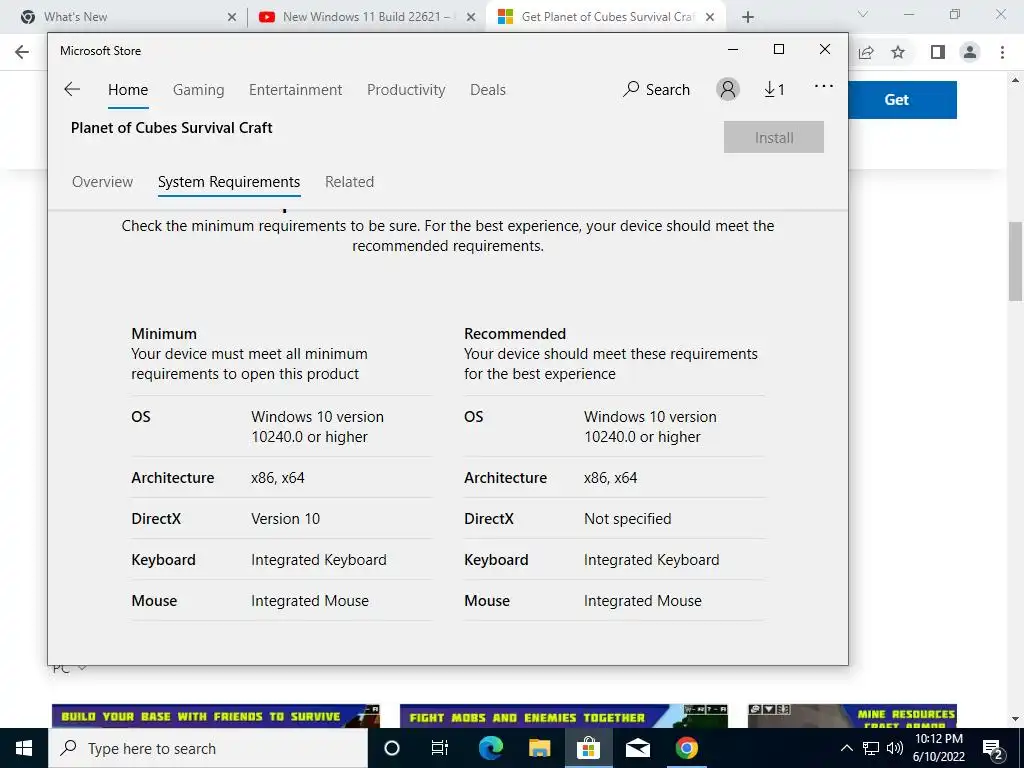Switch to New Windows 11 Build tab
Viewport: 1024px width, 768px height.
point(367,17)
